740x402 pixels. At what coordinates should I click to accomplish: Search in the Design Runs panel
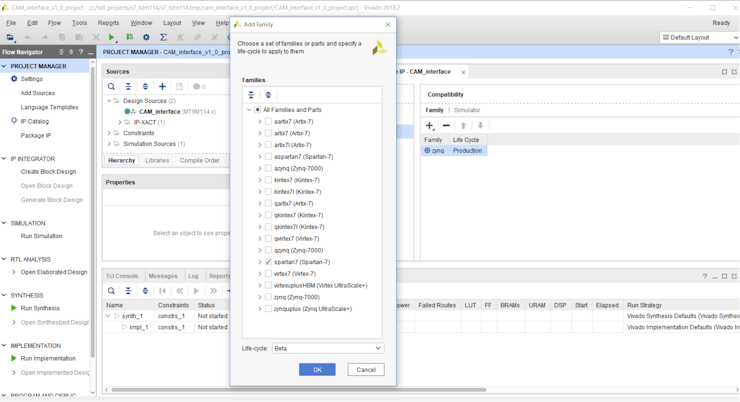111,291
